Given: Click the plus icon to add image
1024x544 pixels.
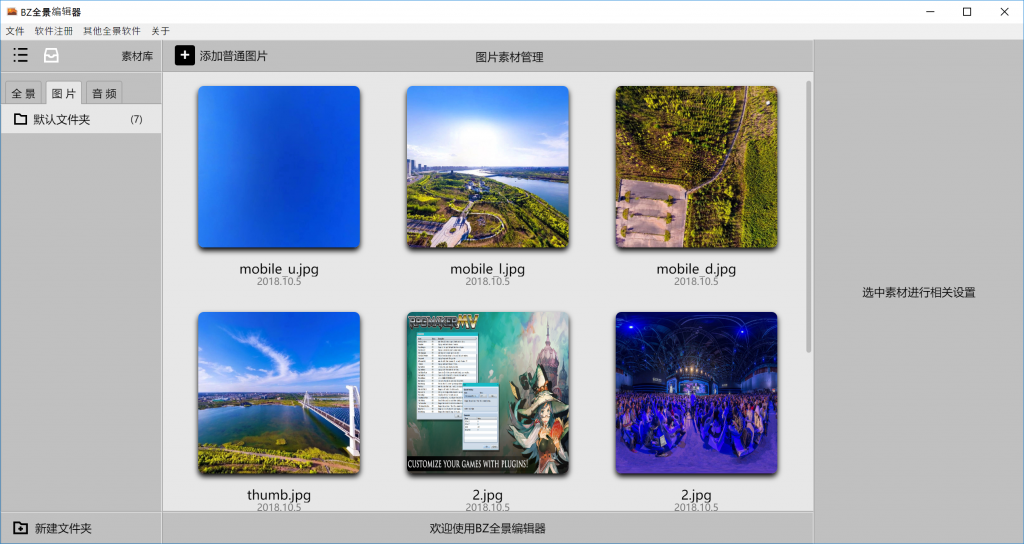Looking at the screenshot, I should click(x=185, y=55).
